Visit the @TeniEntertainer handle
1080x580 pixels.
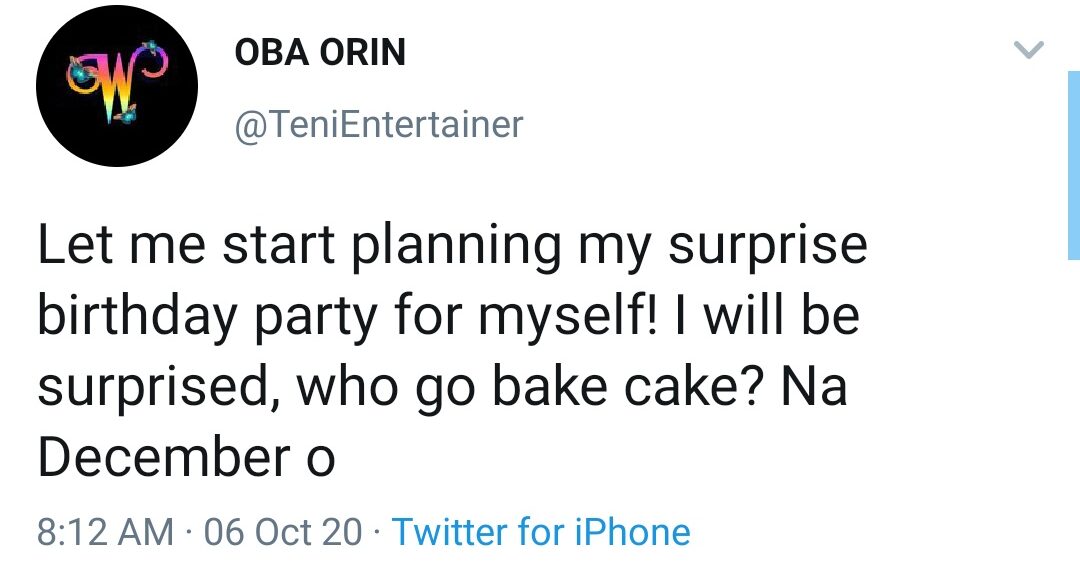point(378,125)
